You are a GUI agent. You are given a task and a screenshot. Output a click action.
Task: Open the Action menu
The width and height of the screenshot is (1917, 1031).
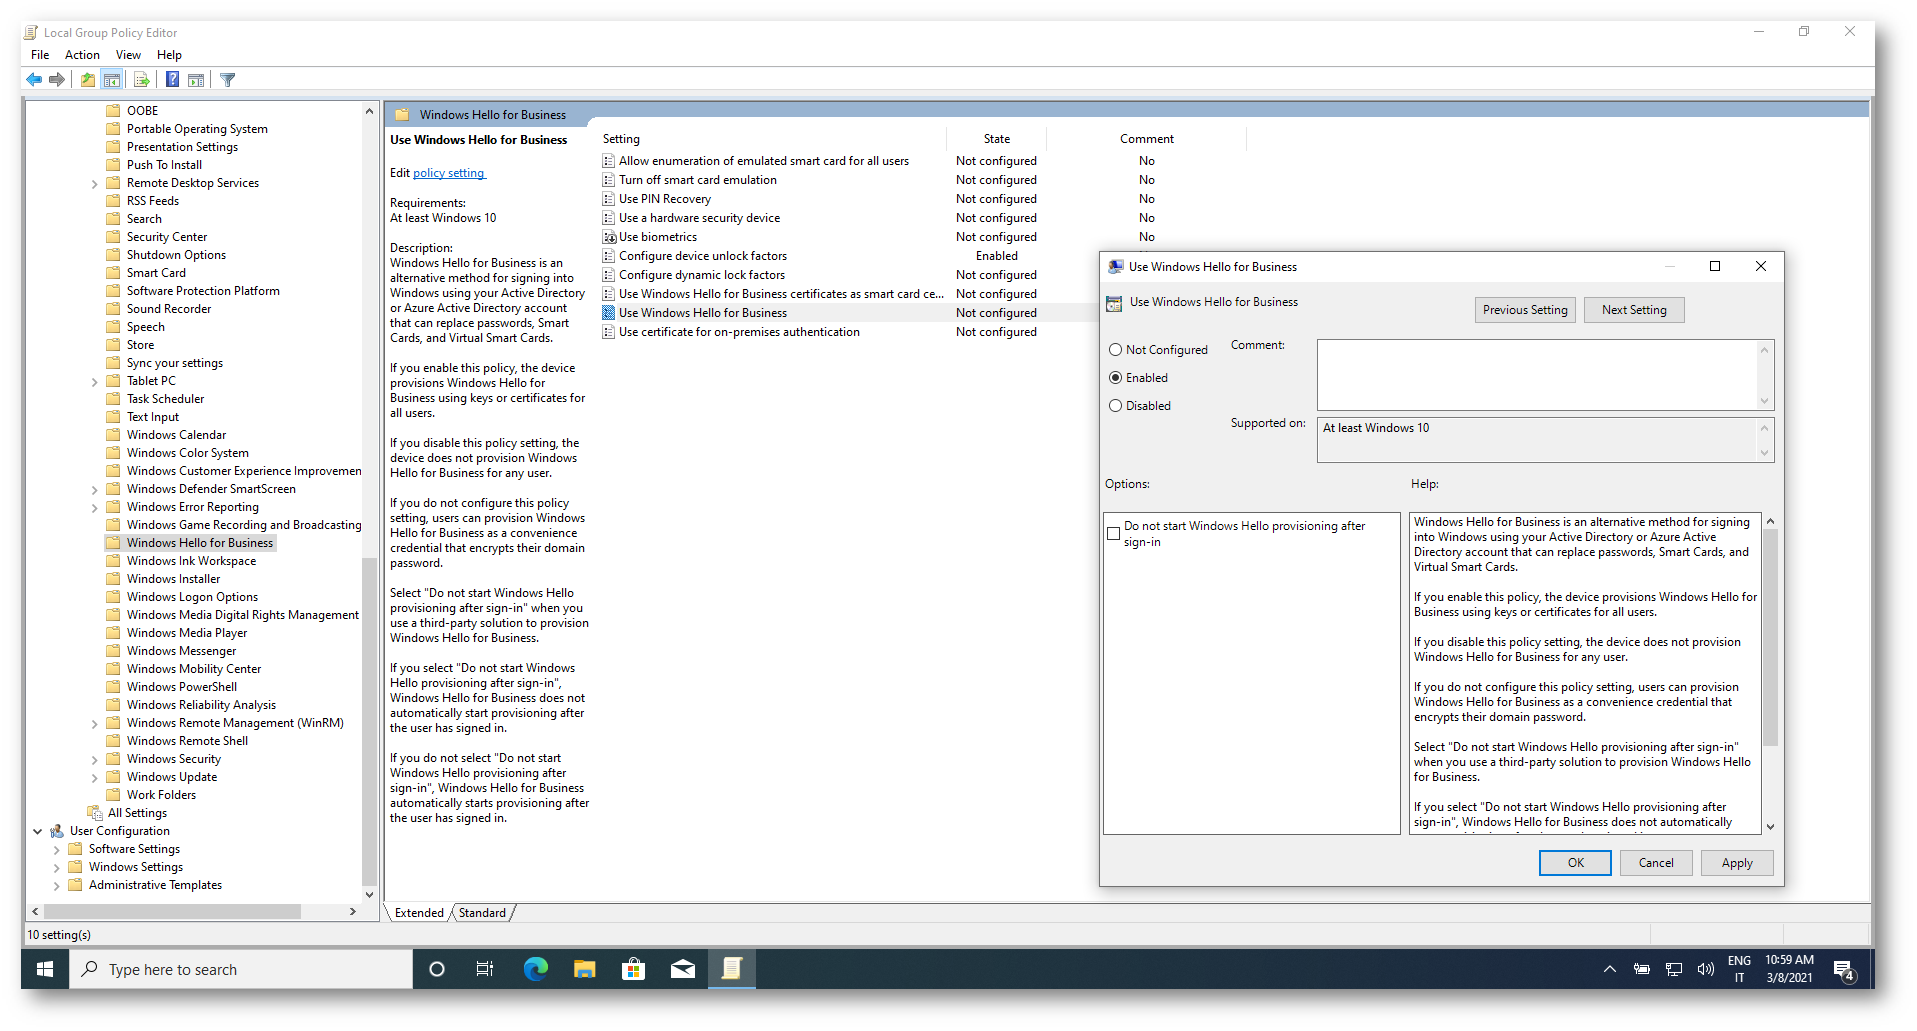click(82, 55)
